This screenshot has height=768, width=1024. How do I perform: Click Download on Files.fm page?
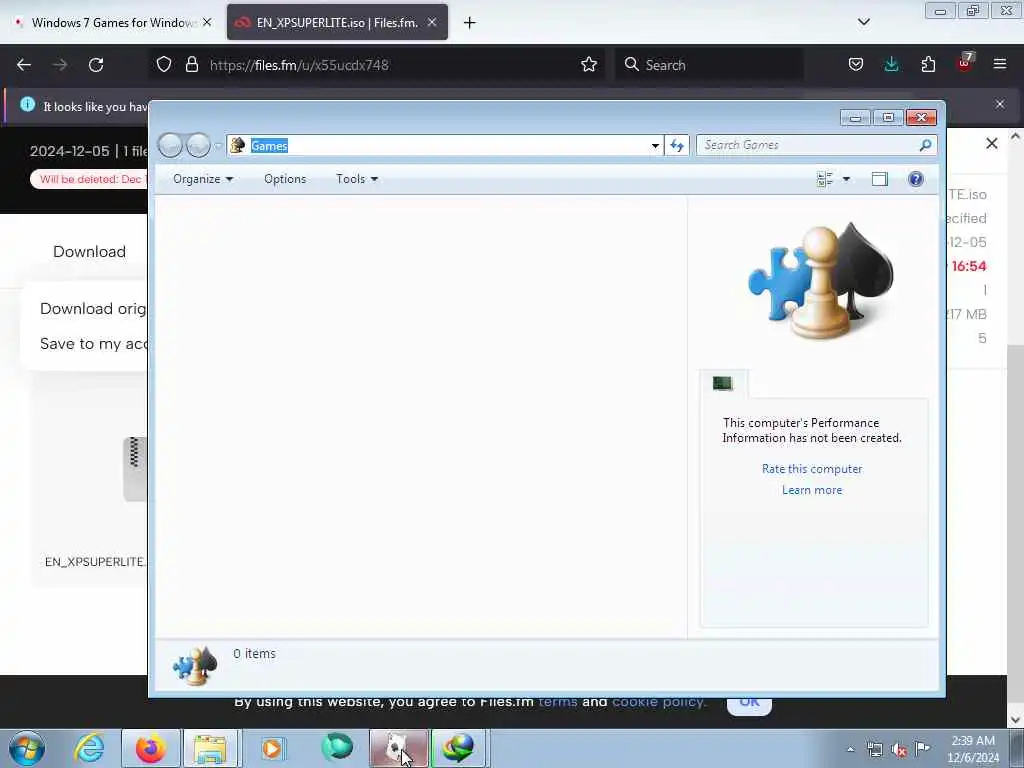coord(89,251)
